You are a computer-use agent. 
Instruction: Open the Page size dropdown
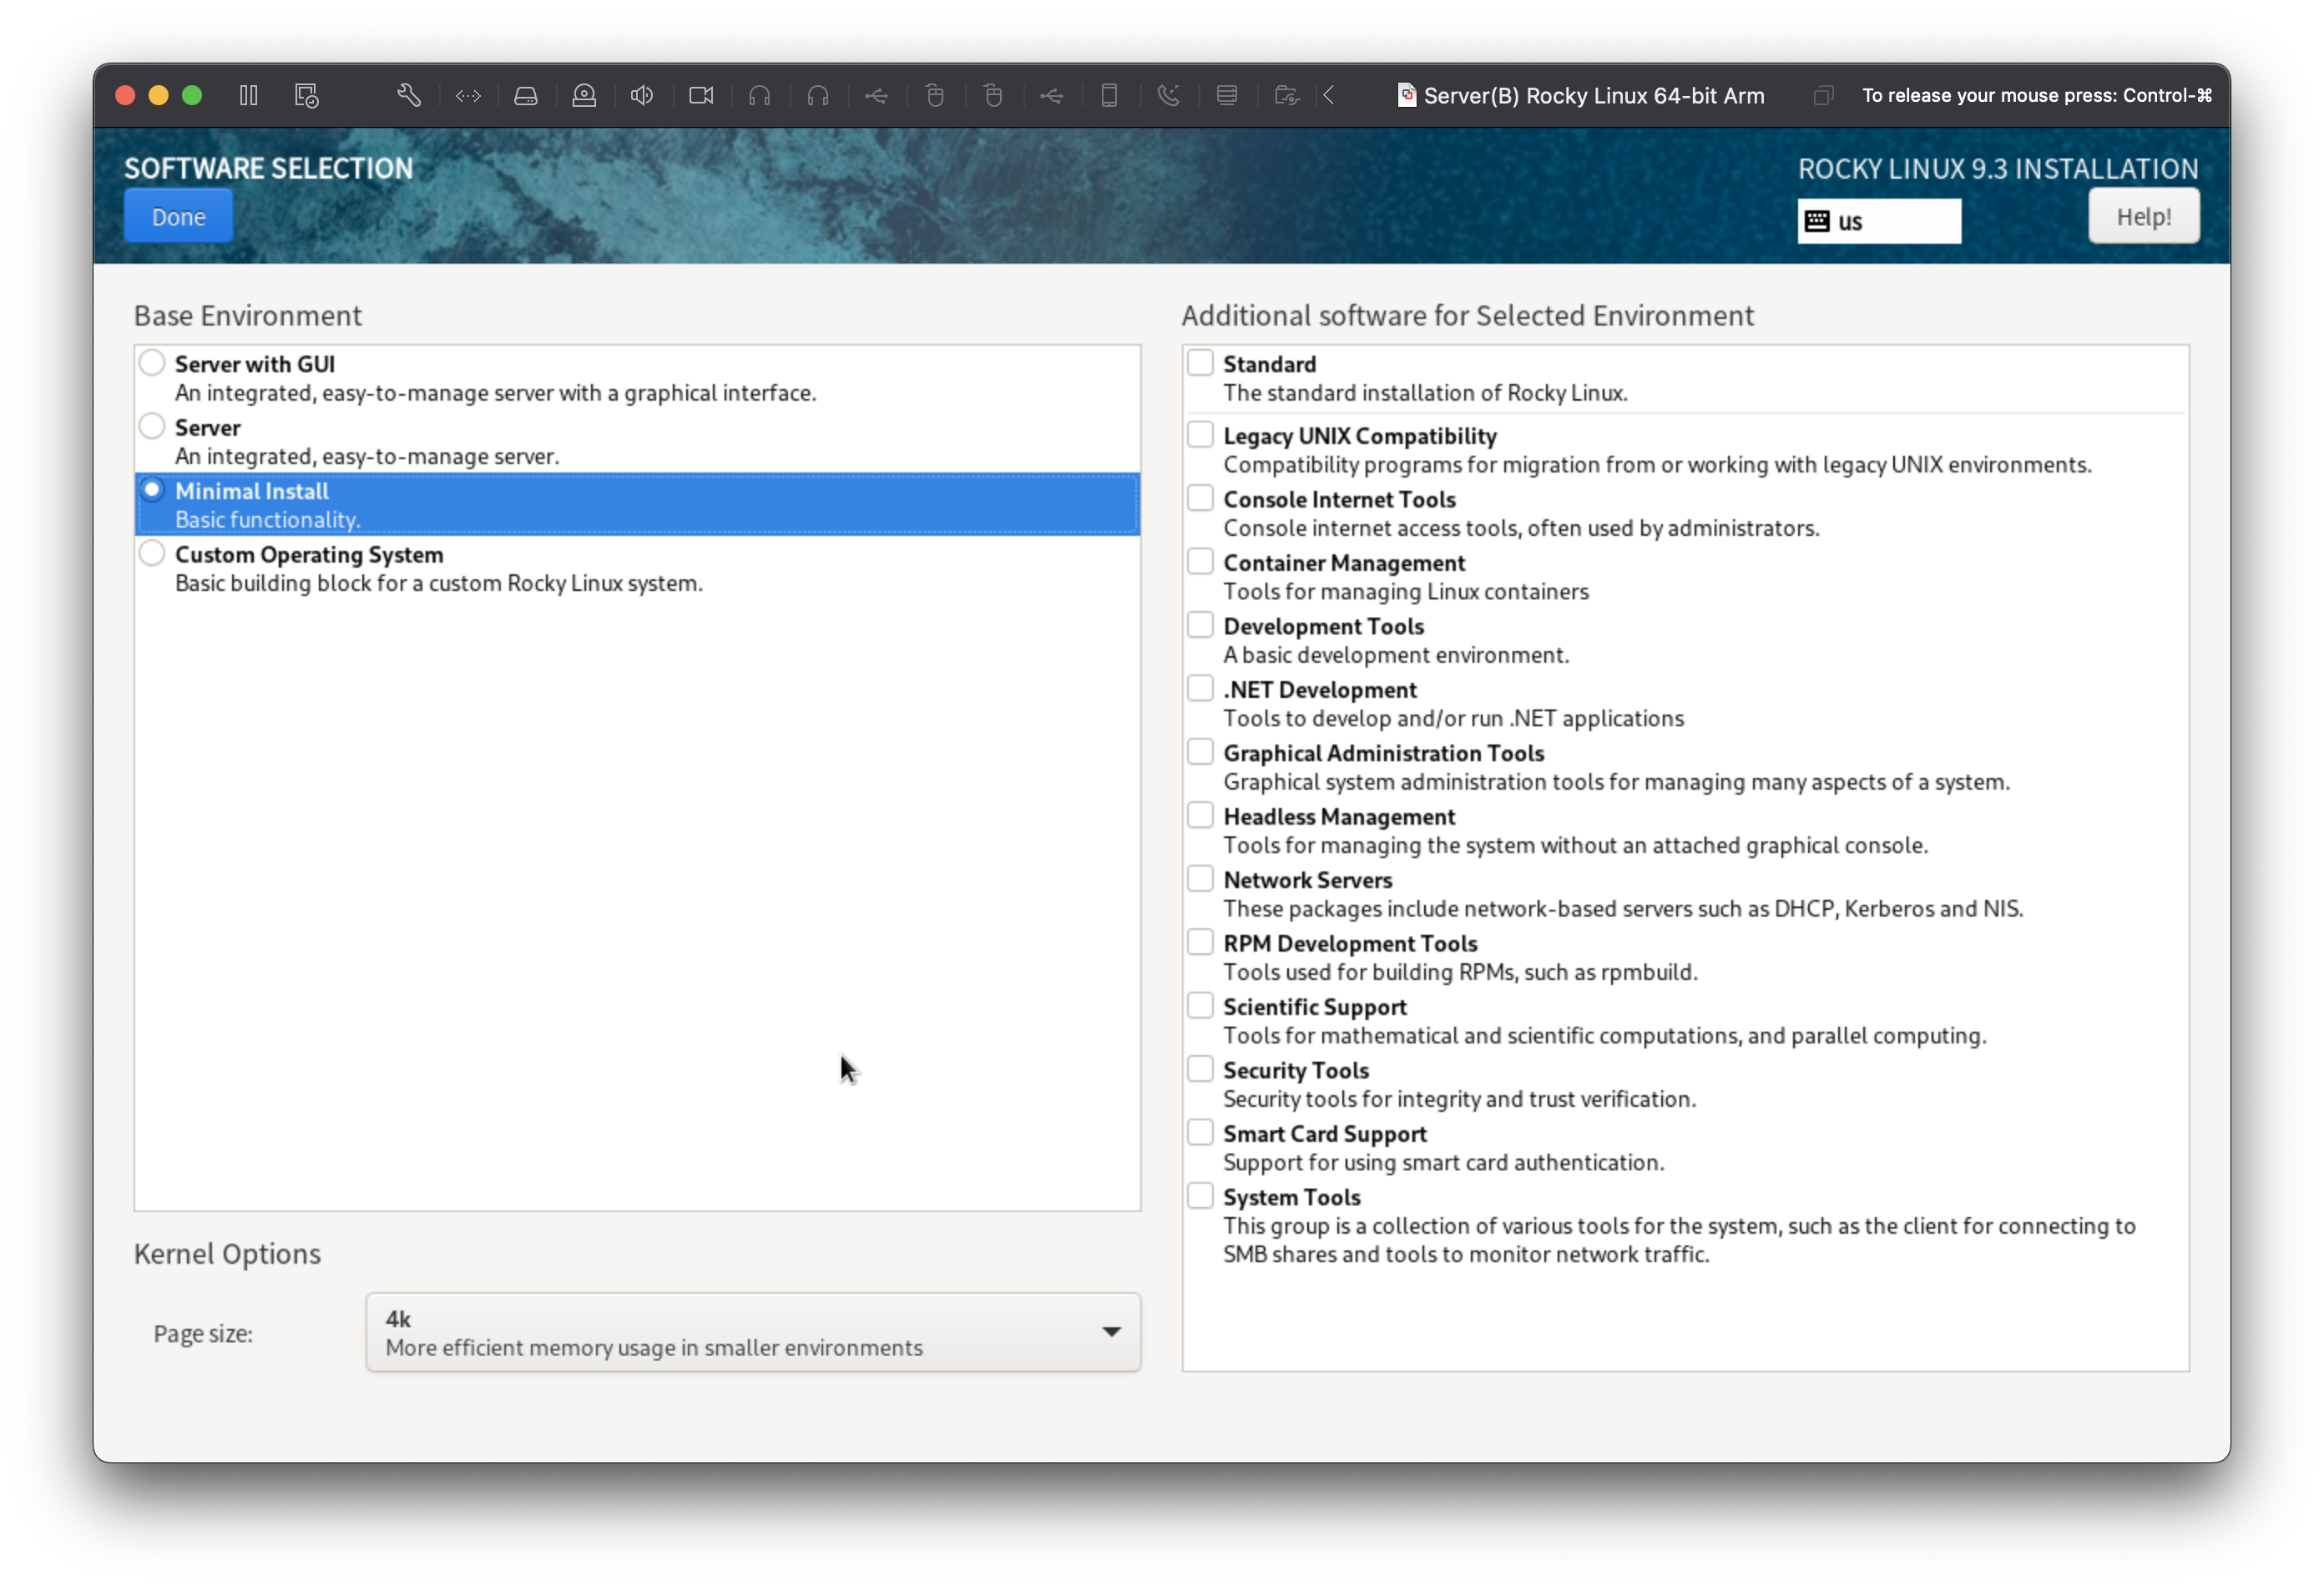coord(753,1332)
